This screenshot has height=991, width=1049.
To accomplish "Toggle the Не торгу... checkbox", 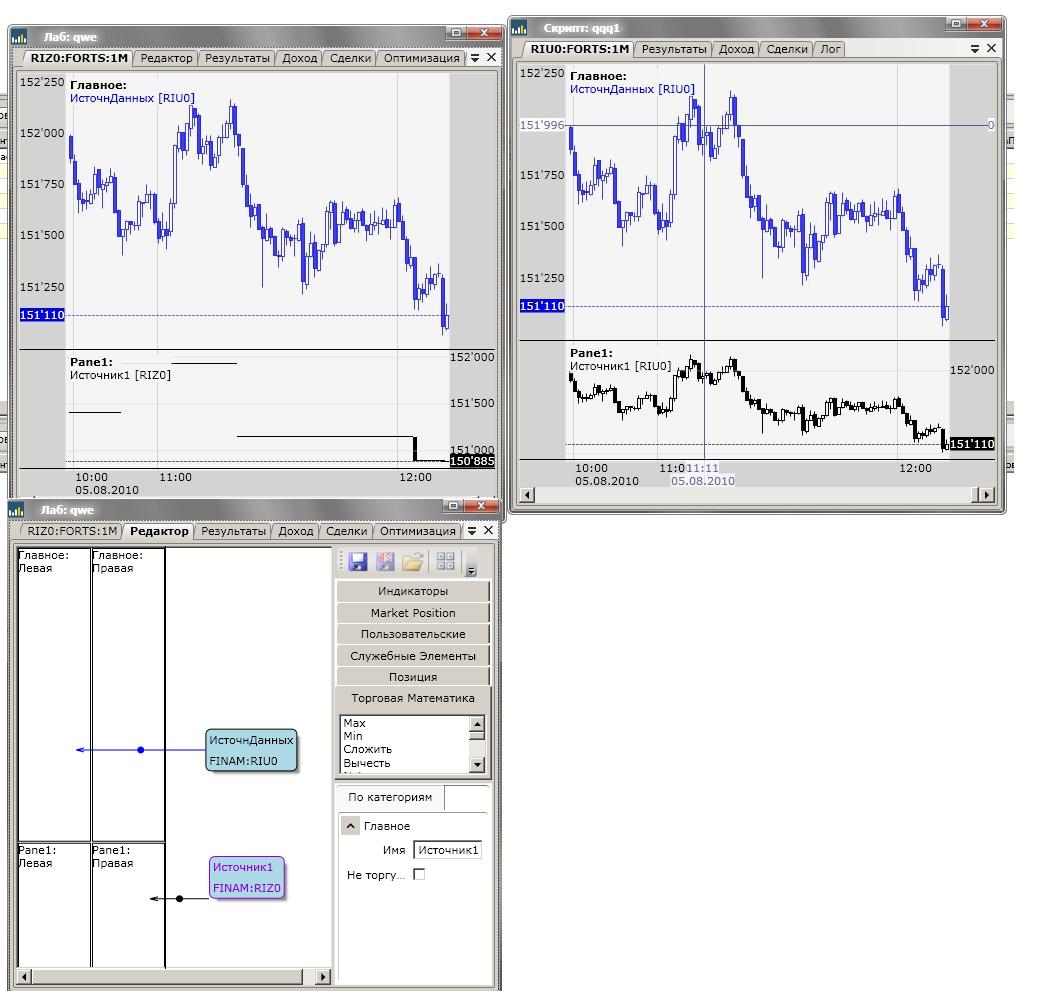I will pyautogui.click(x=419, y=874).
